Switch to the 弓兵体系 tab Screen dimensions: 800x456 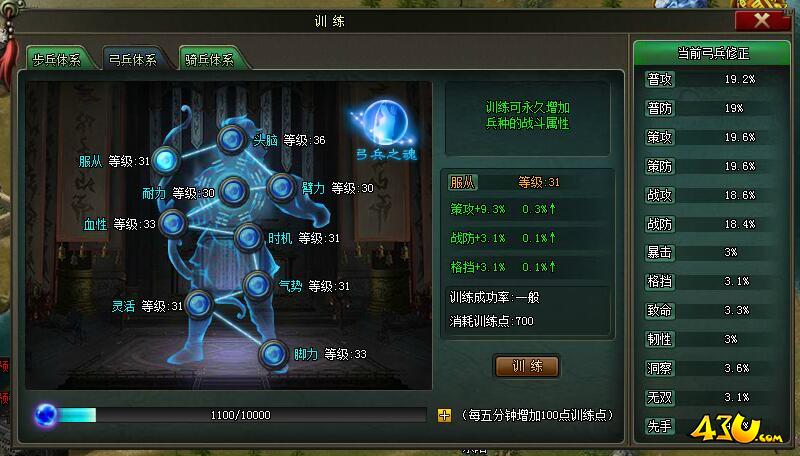(x=133, y=60)
